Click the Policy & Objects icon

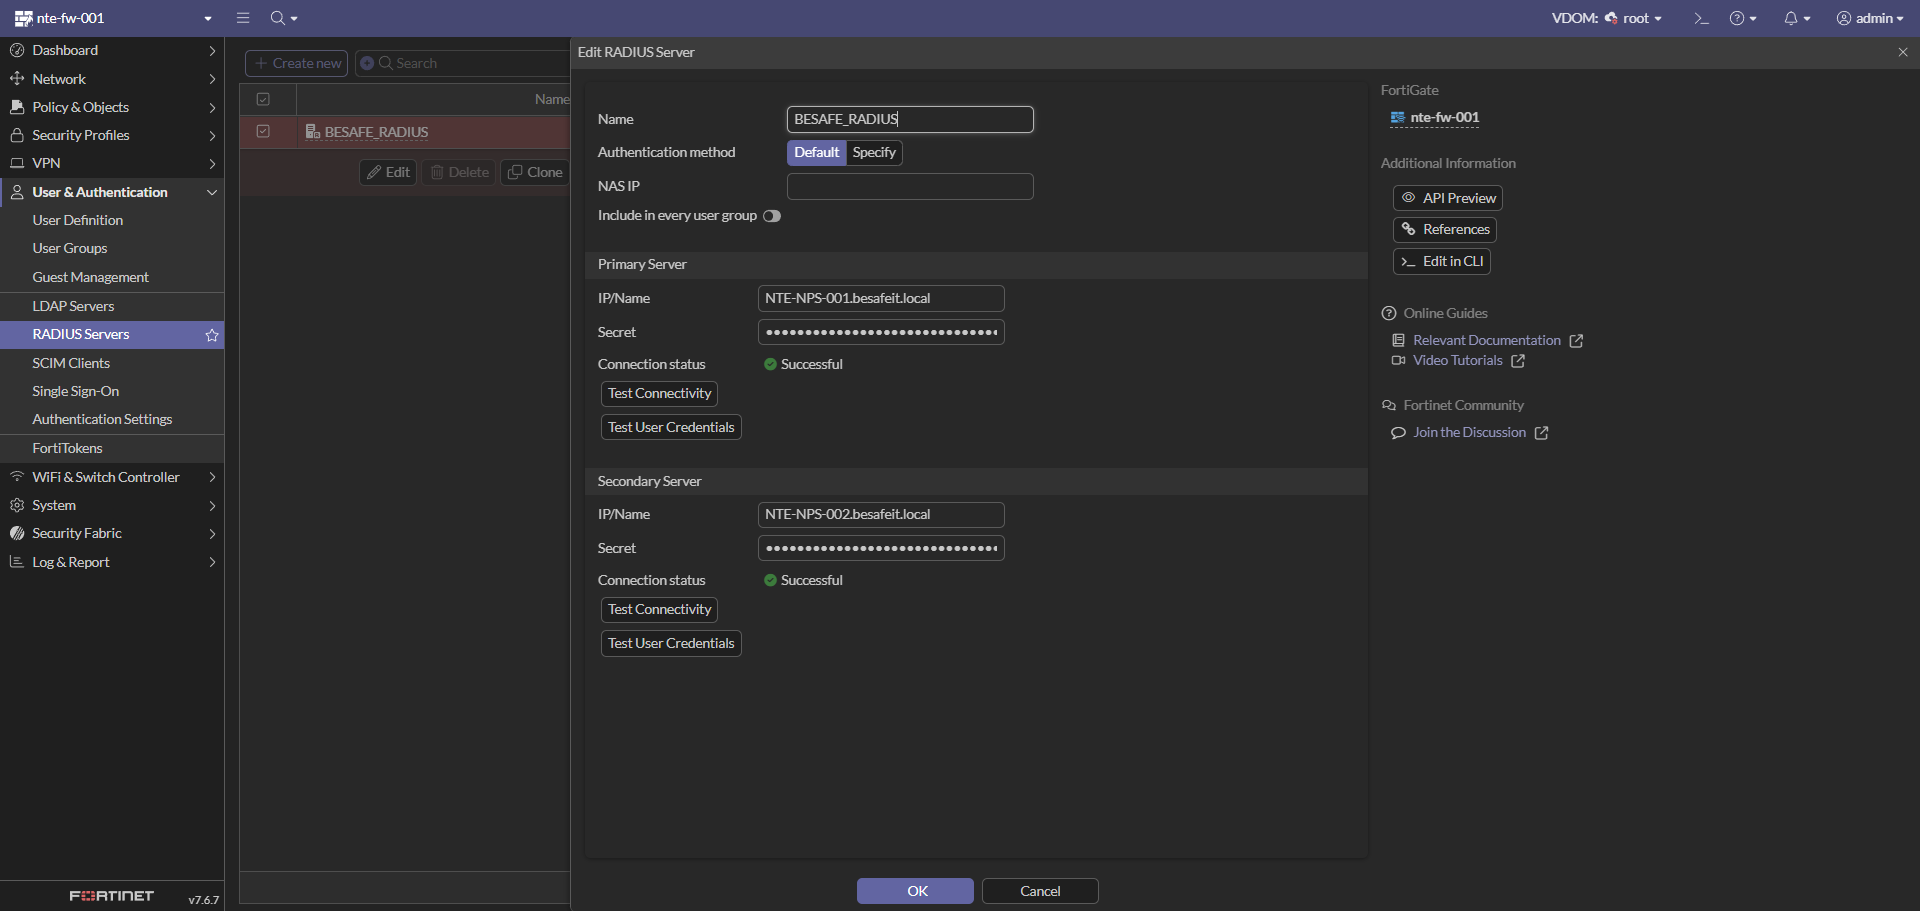(x=17, y=107)
